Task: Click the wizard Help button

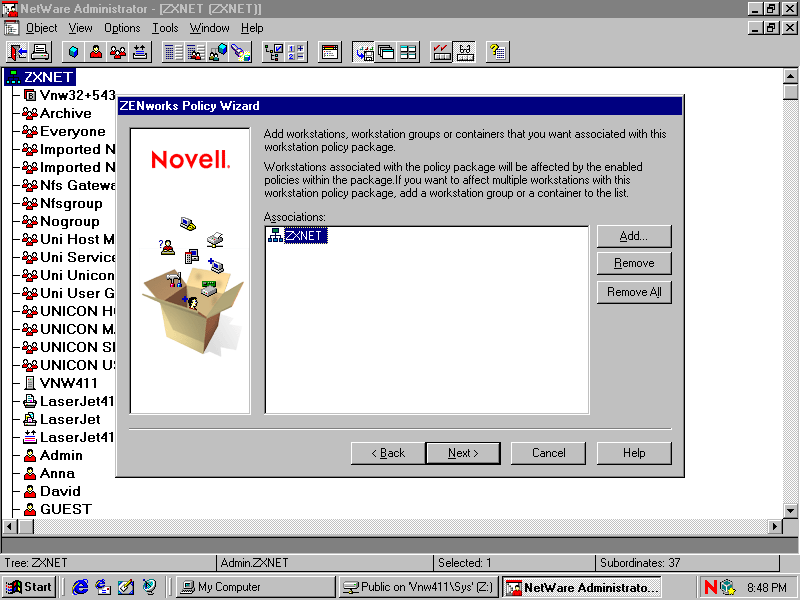Action: pos(634,453)
